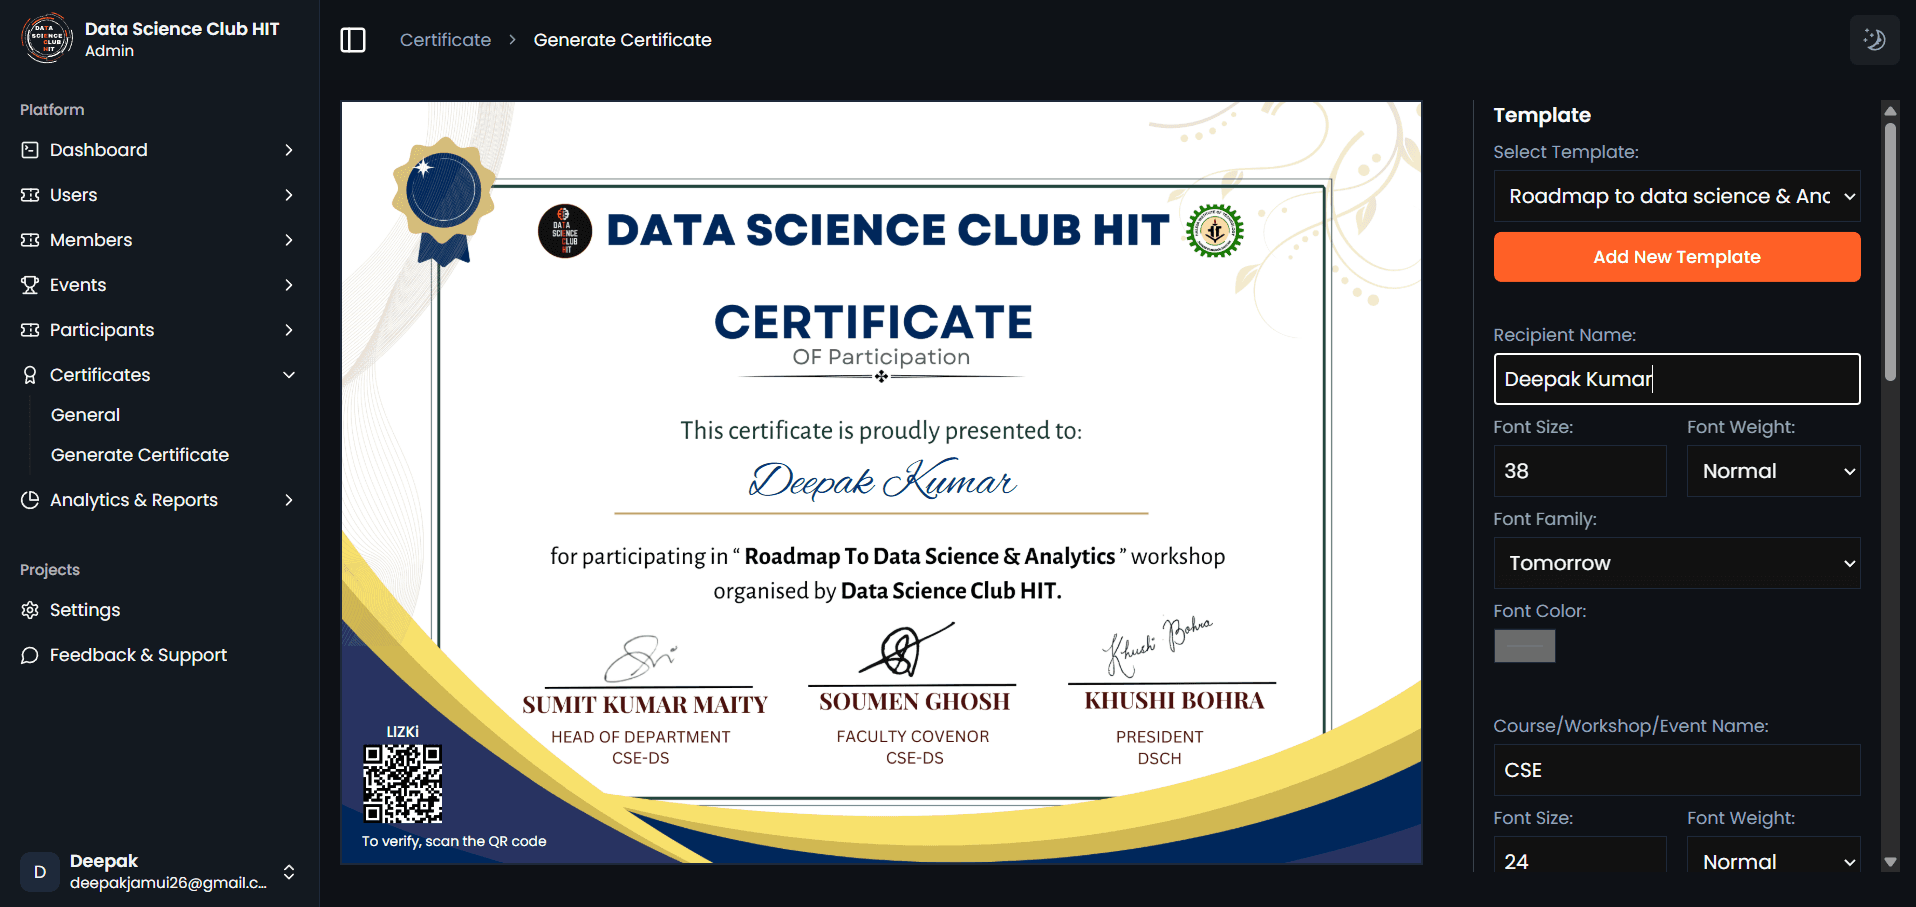This screenshot has height=907, width=1916.
Task: Open the Font Weight dropdown set to Normal
Action: tap(1773, 470)
